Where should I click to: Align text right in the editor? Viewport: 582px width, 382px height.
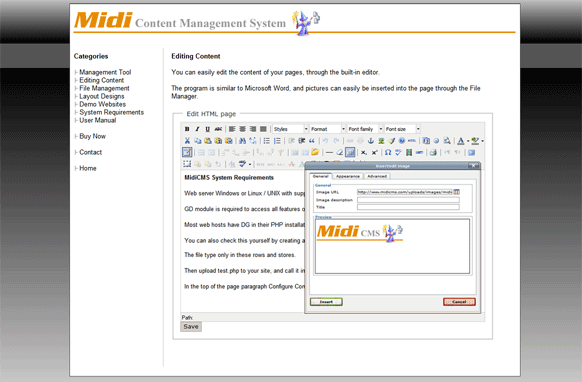coord(253,129)
